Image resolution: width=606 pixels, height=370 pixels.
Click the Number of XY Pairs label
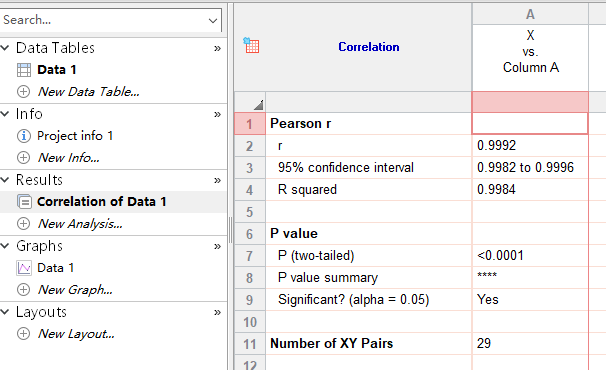[332, 344]
